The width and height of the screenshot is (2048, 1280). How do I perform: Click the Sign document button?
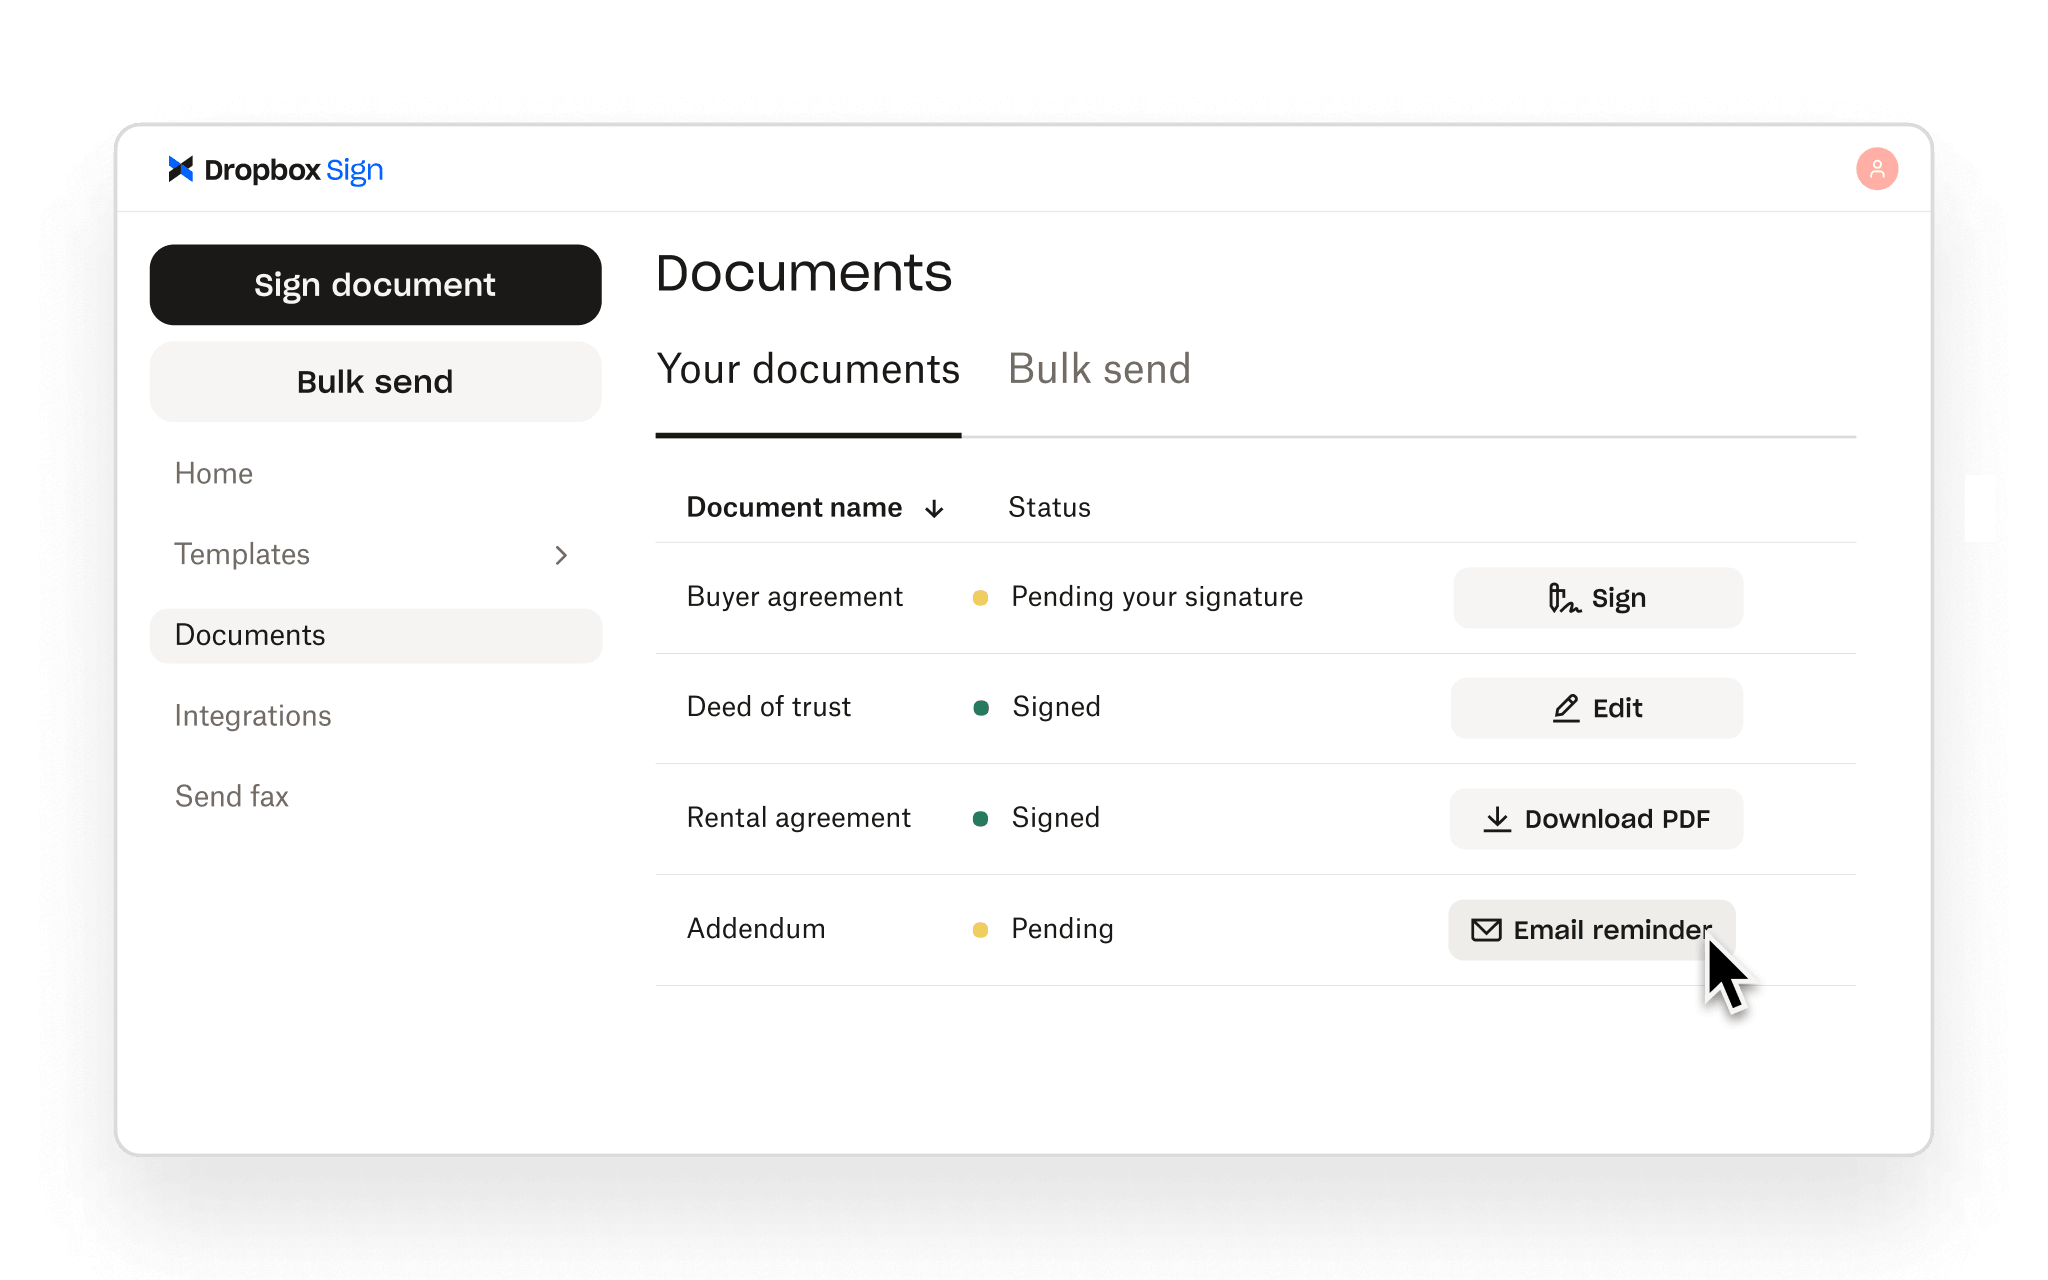coord(375,285)
